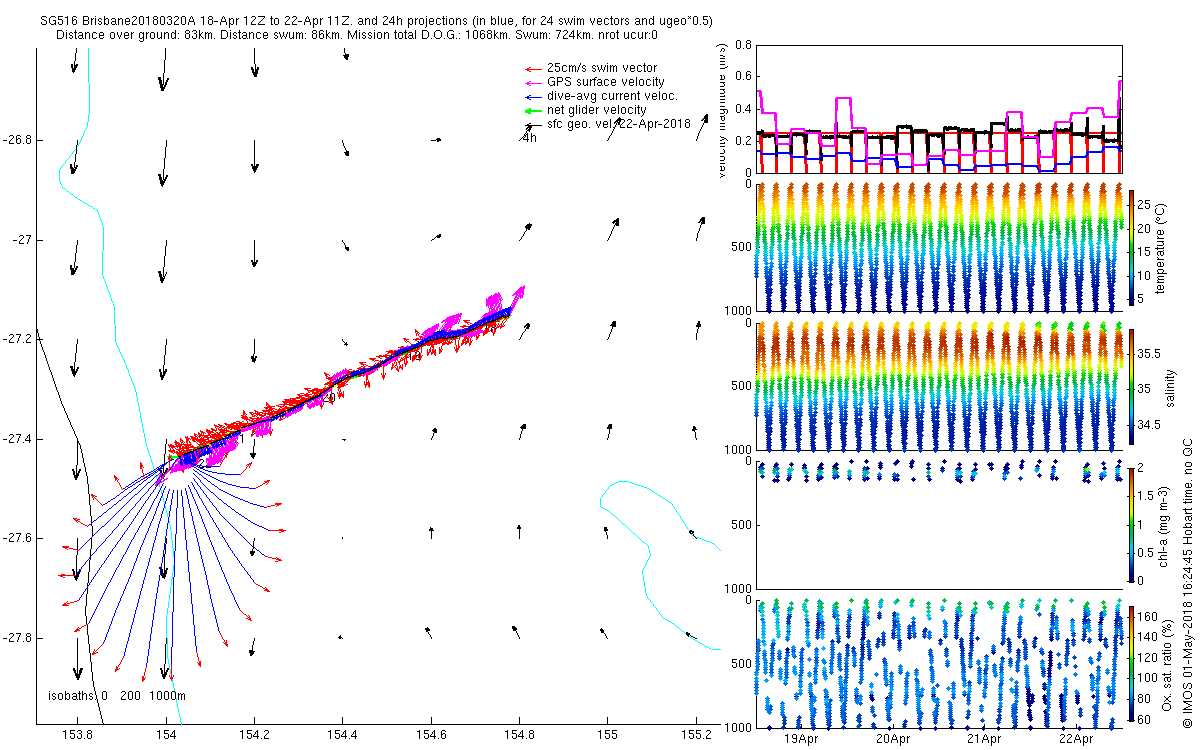1200x750 pixels.
Task: Click the '0.6' velocity magnitude tick
Action: 743,76
